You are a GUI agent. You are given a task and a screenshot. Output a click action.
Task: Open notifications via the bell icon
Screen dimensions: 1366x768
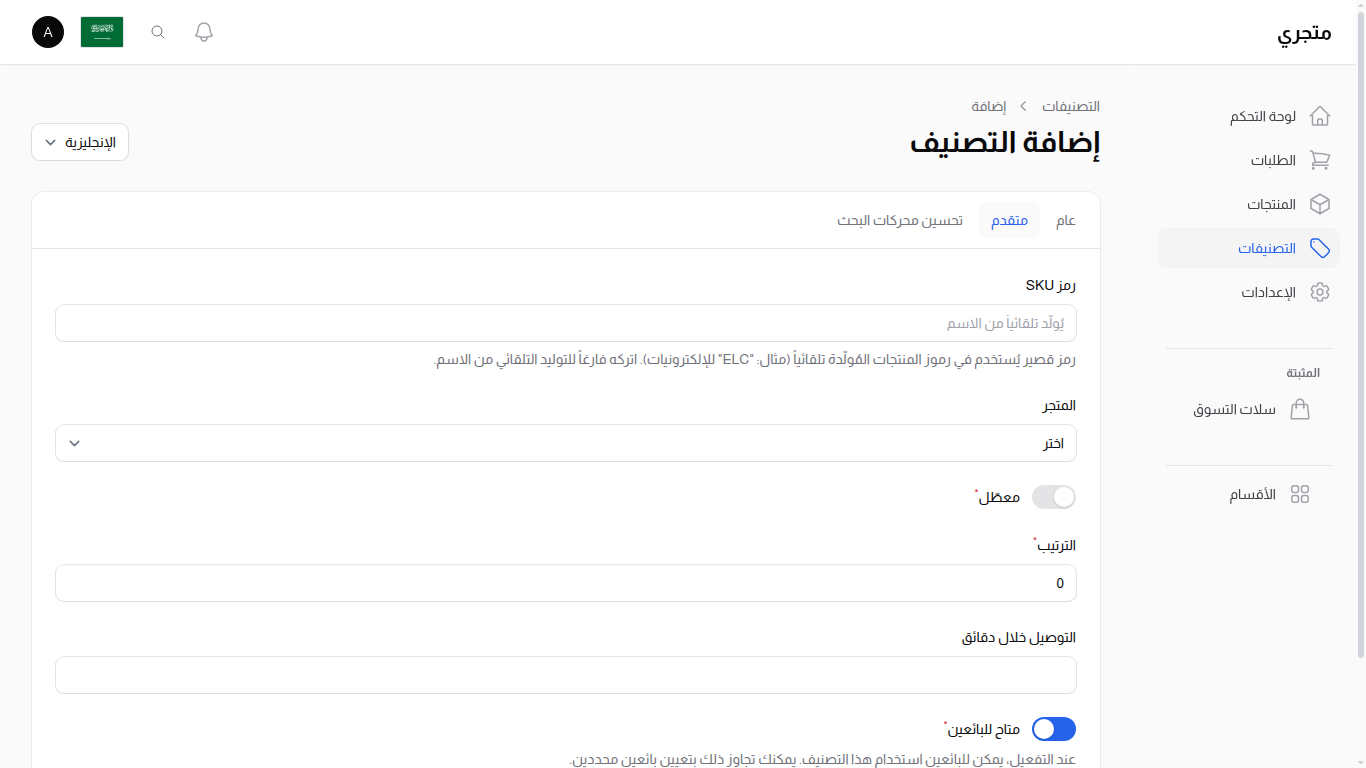[203, 31]
